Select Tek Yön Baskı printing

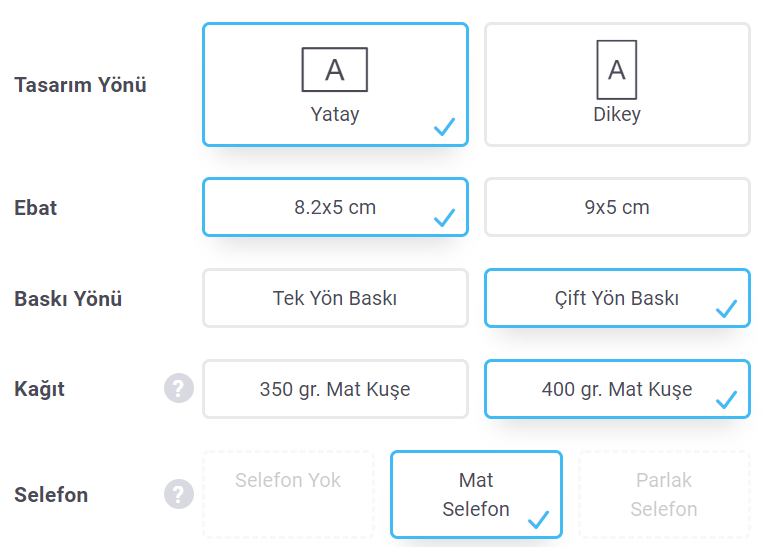click(335, 298)
